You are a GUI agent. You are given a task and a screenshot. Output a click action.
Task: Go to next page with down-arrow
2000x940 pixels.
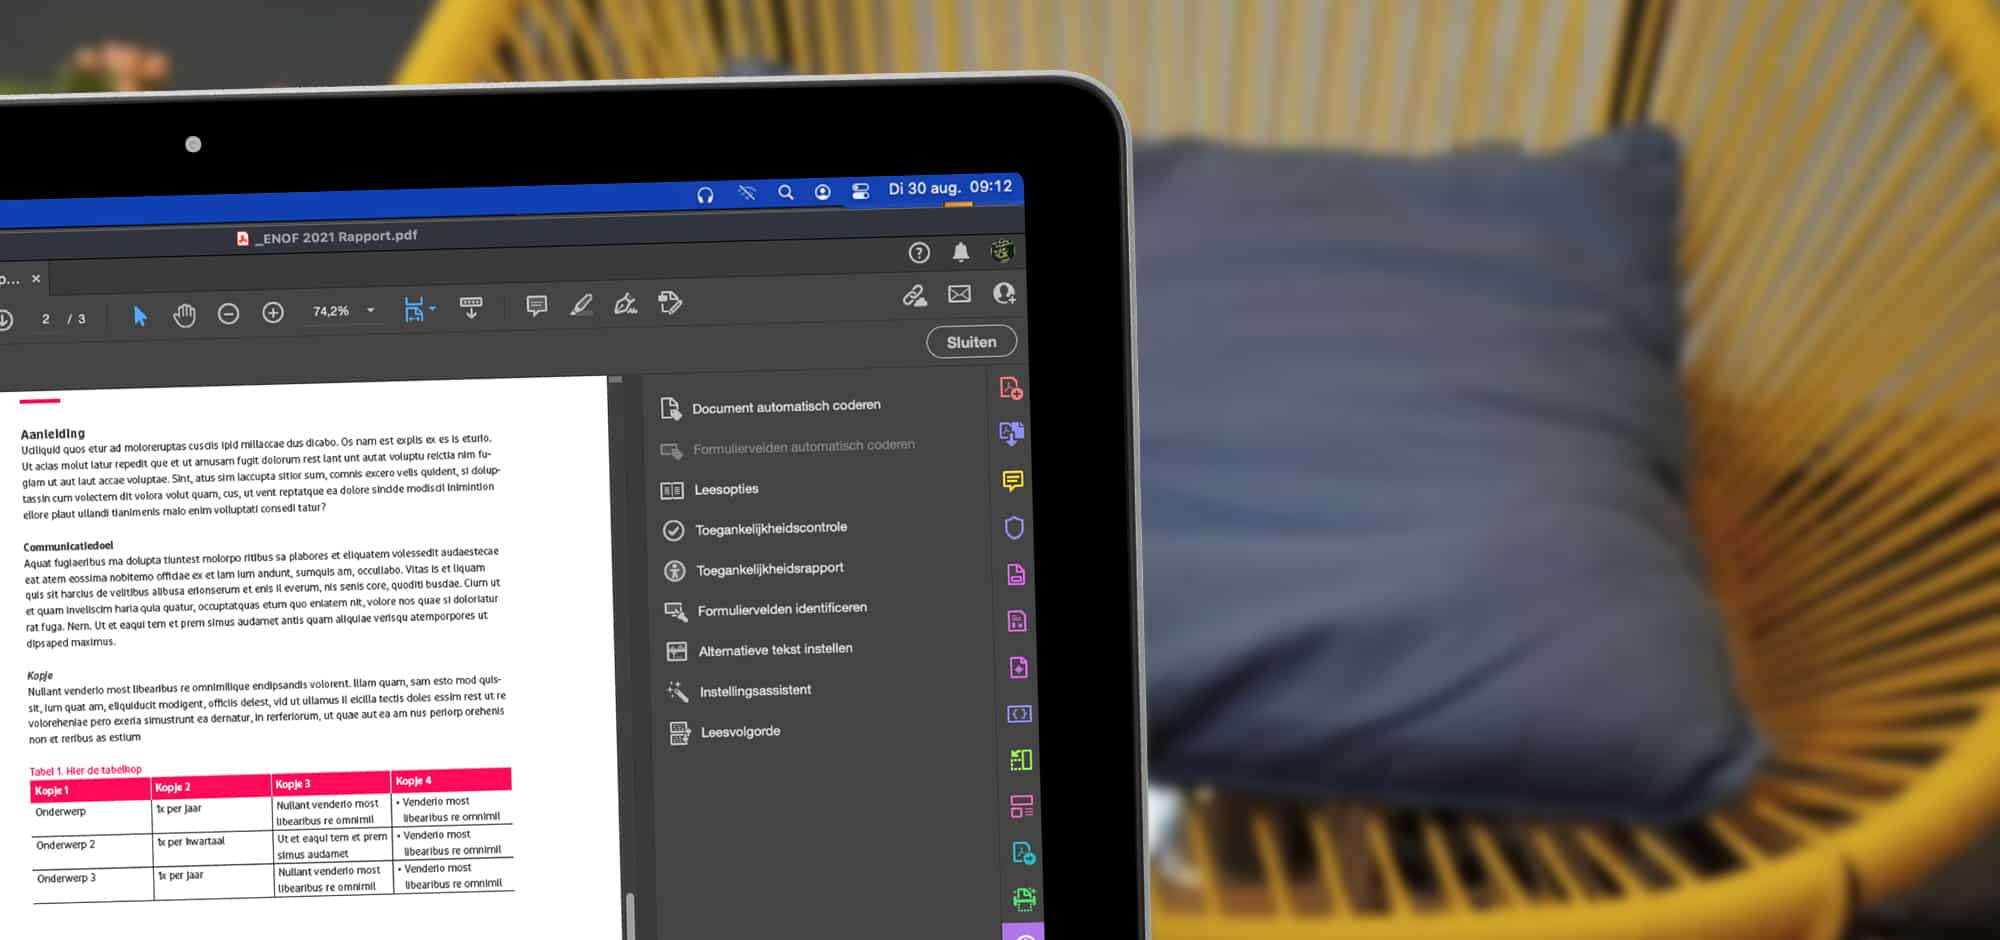pos(4,320)
